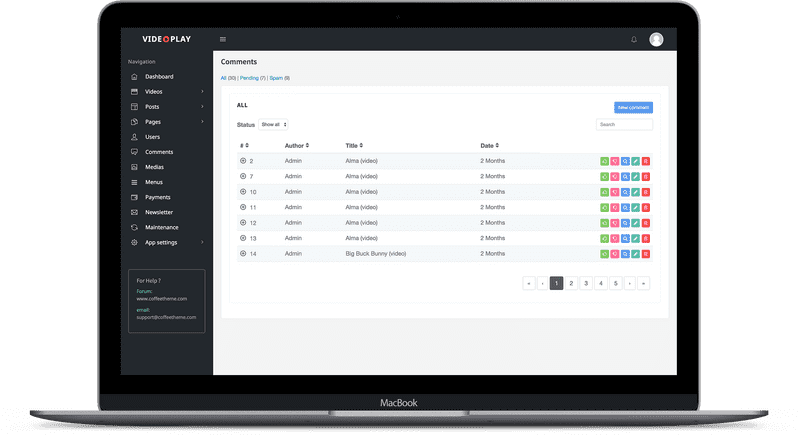Unapprove comment 13 with pink thumbs-down
Viewport: 800px width, 435px height.
[x=615, y=238]
